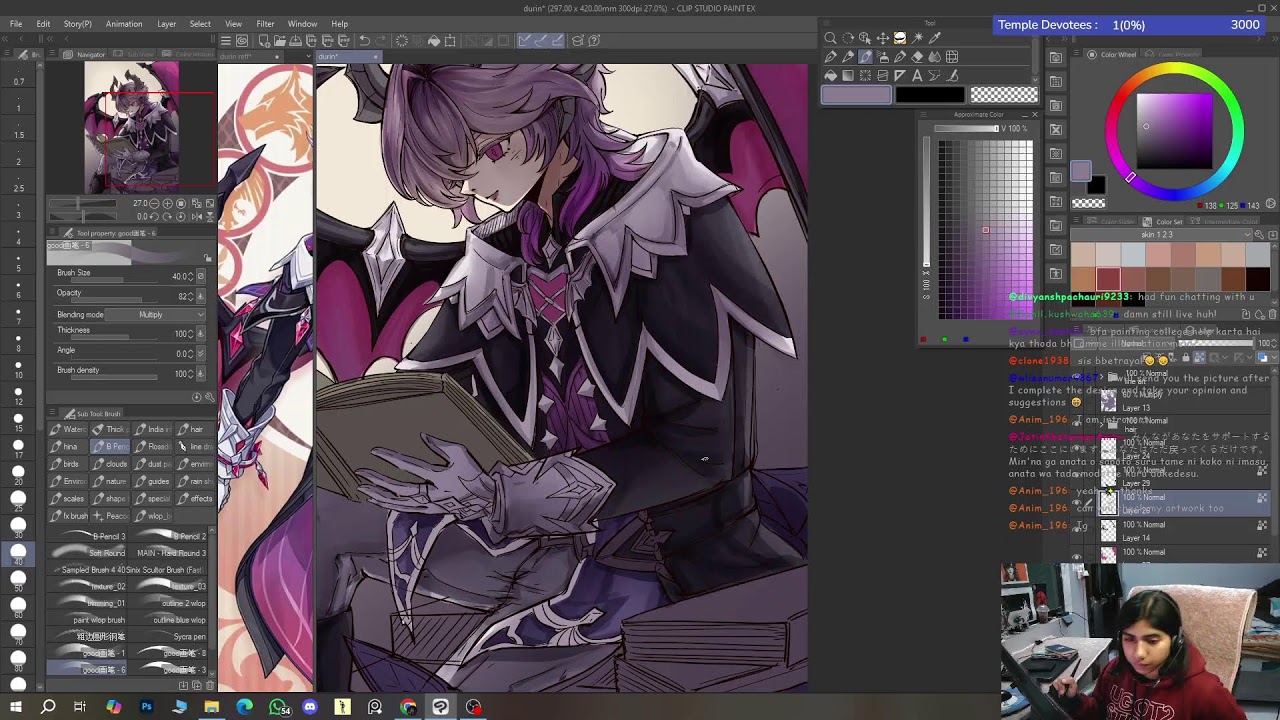Screen dimensions: 1280x720
Task: Toggle Brush Size pressure setting button
Action: click(201, 276)
